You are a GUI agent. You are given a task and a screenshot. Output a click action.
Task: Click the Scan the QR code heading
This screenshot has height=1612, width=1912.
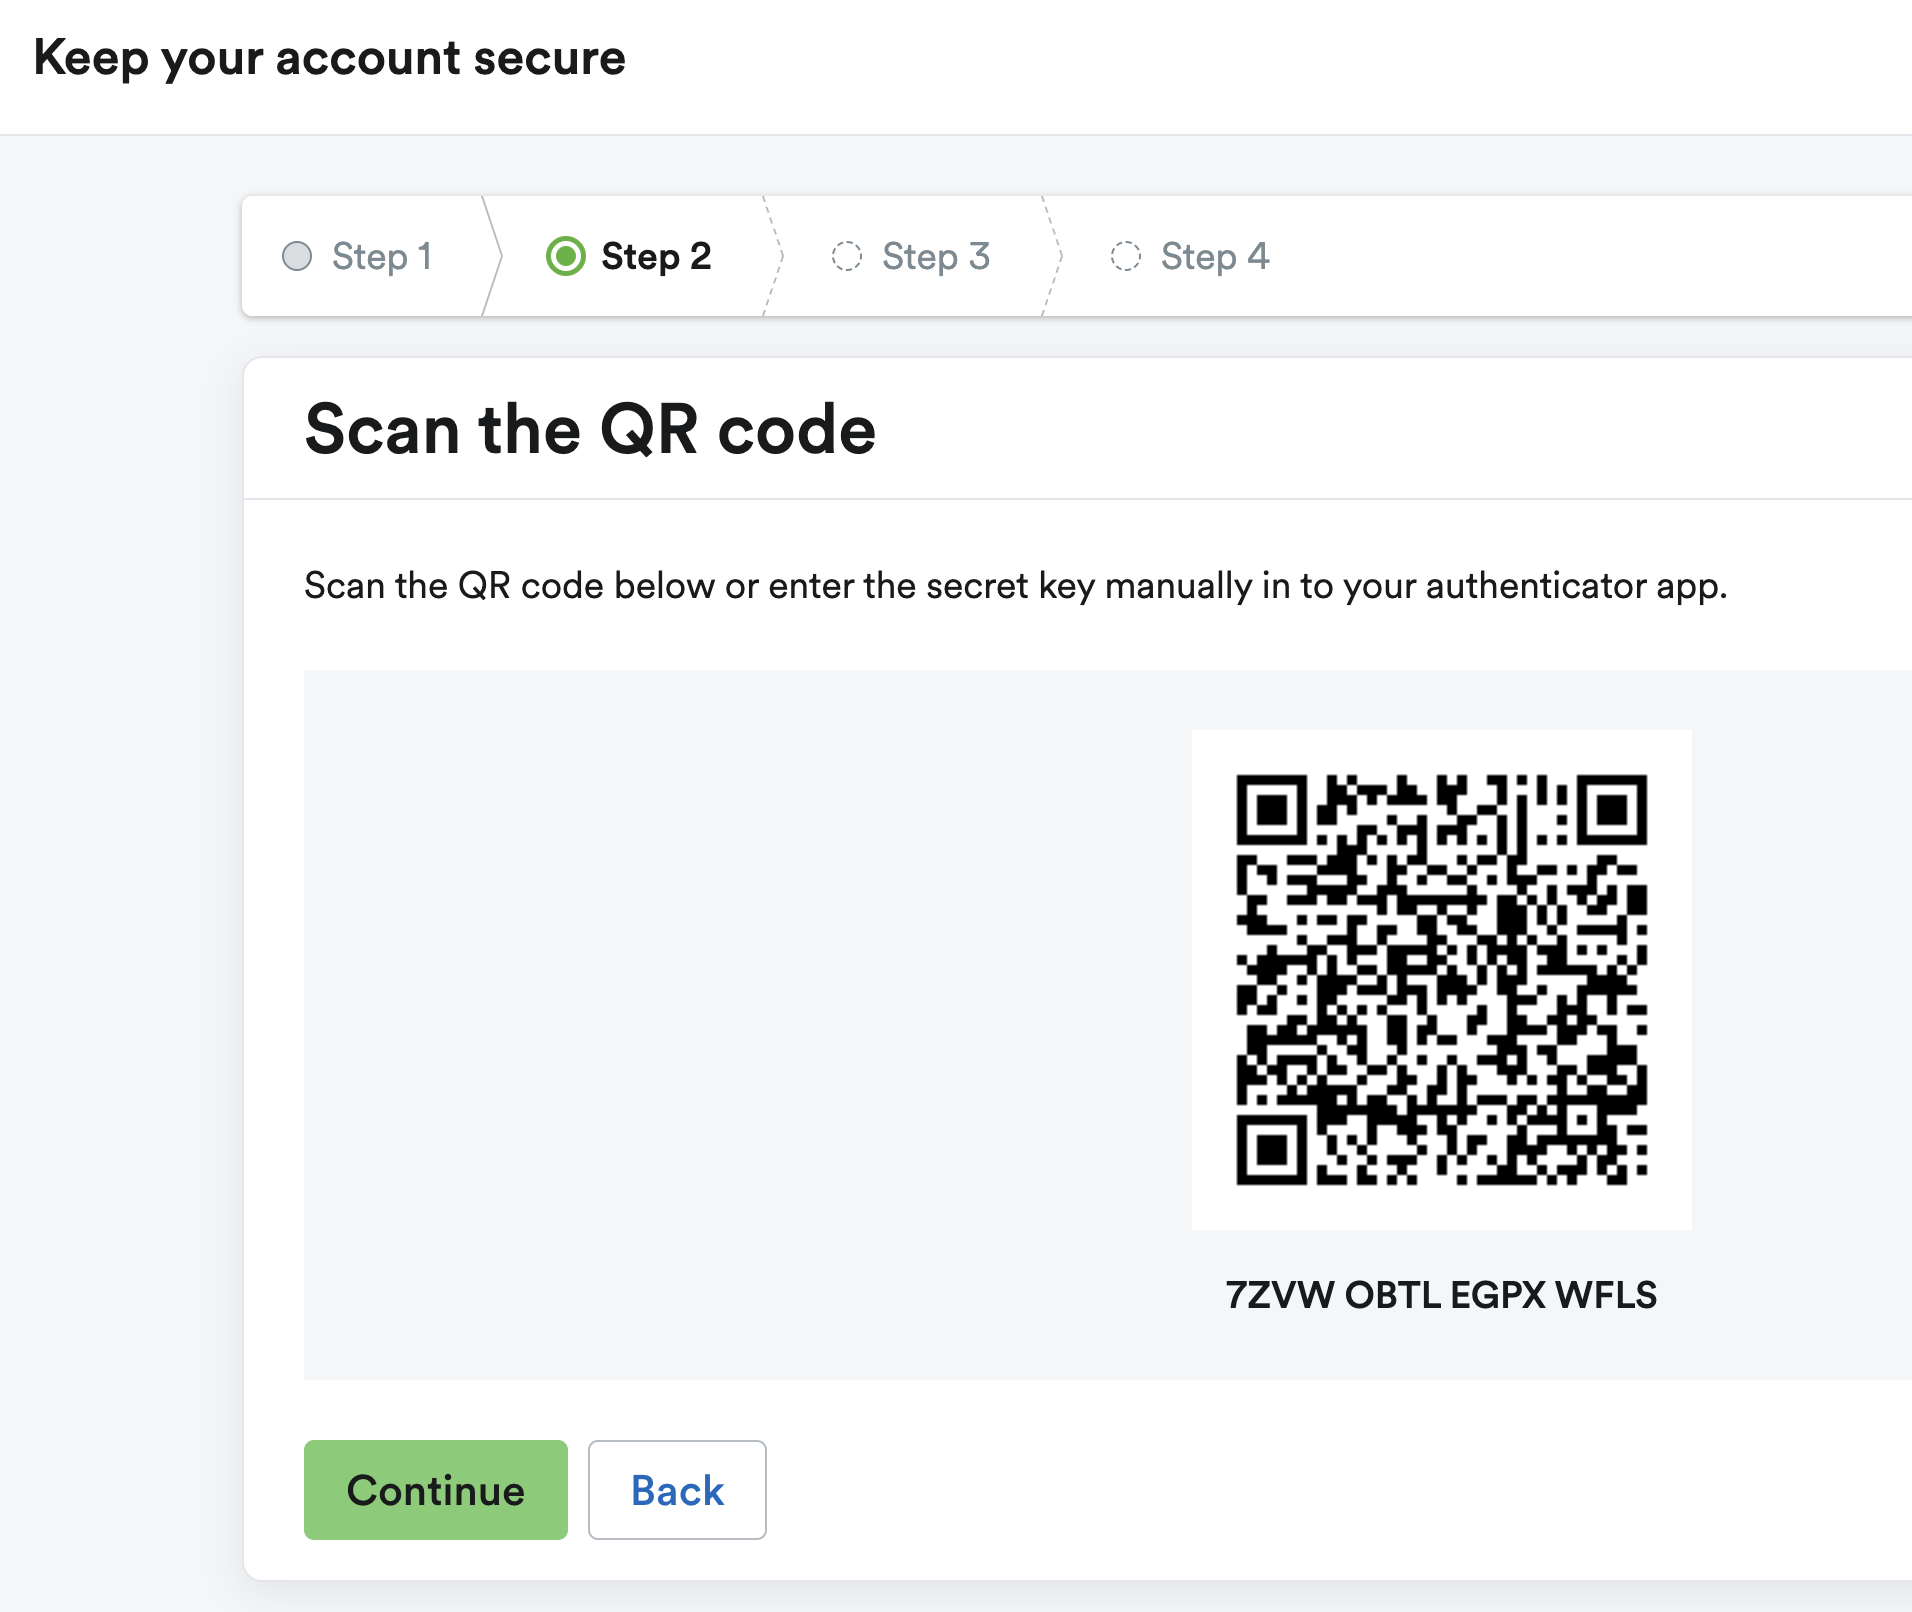590,430
